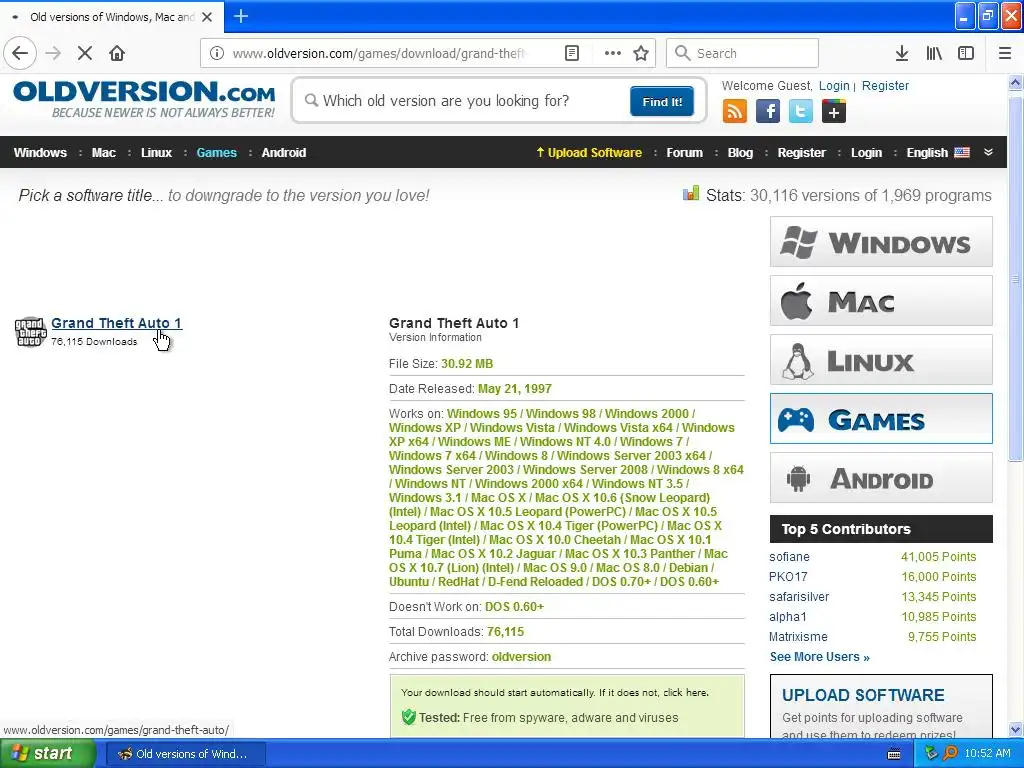Click the OLDVERSION.com logo
Viewport: 1024px width, 768px height.
coord(144,99)
